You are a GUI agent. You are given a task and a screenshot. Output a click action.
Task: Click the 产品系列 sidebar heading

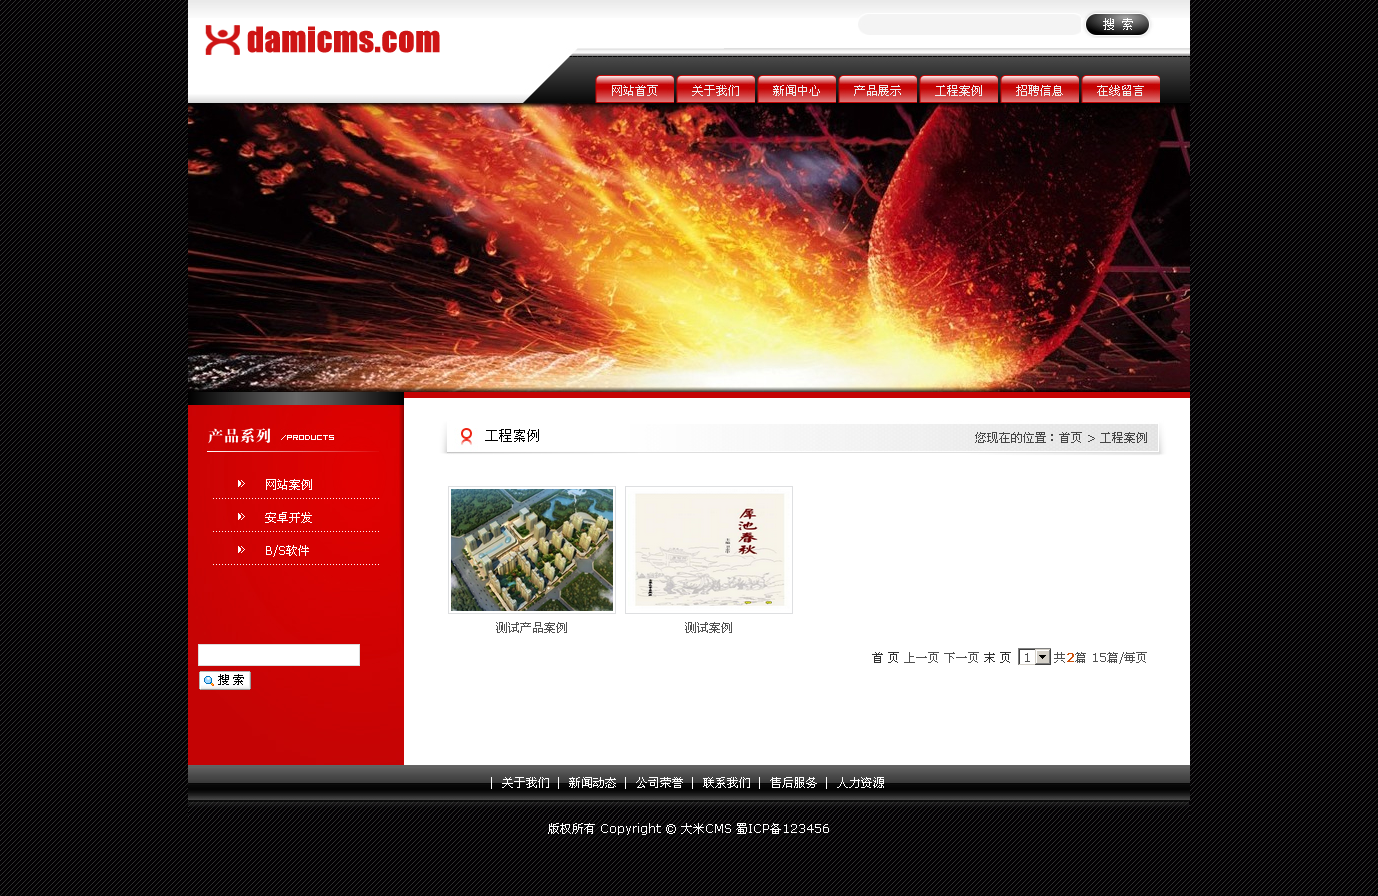(x=239, y=436)
